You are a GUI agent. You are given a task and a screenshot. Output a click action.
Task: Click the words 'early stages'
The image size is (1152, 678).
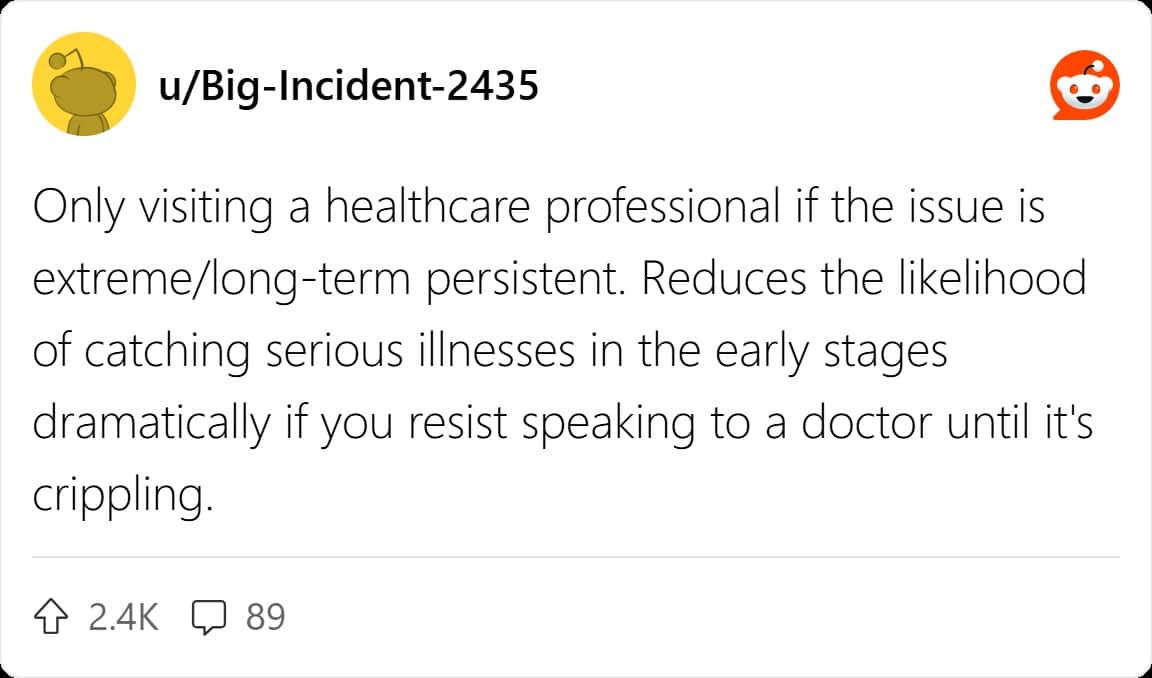click(x=831, y=352)
